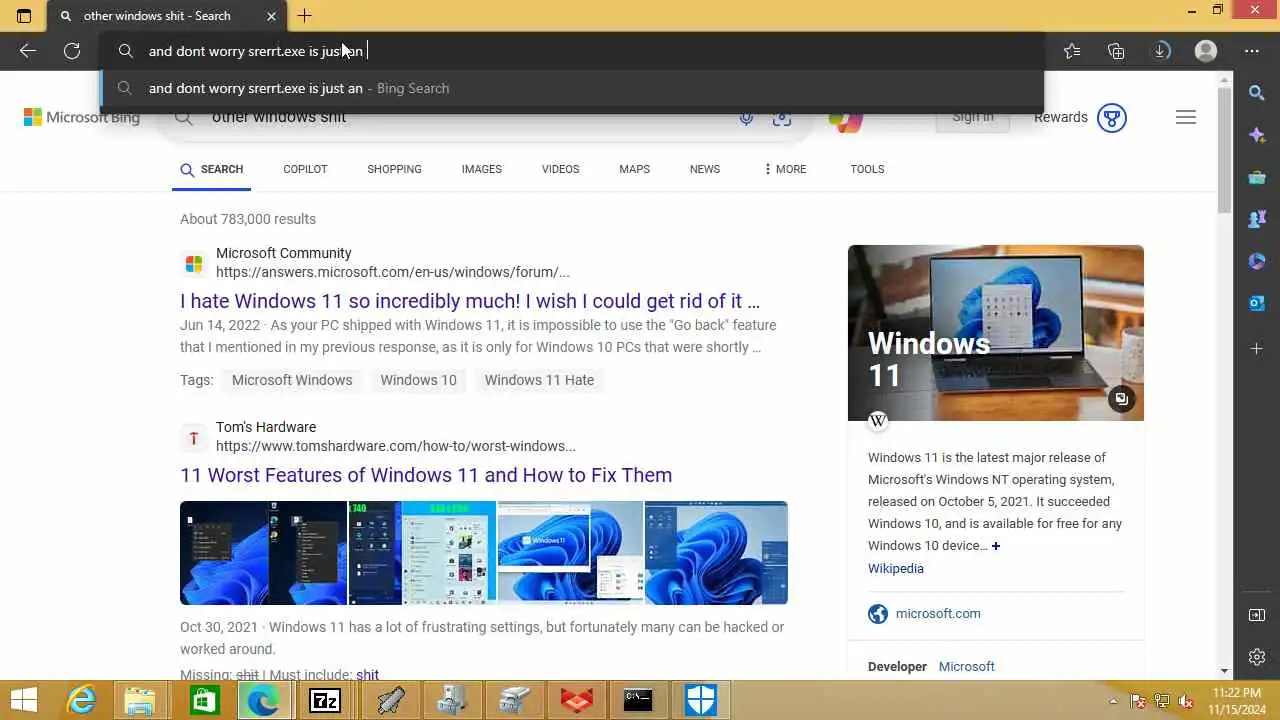The image size is (1280, 720).
Task: Switch to the SHOPPING tab
Action: point(394,169)
